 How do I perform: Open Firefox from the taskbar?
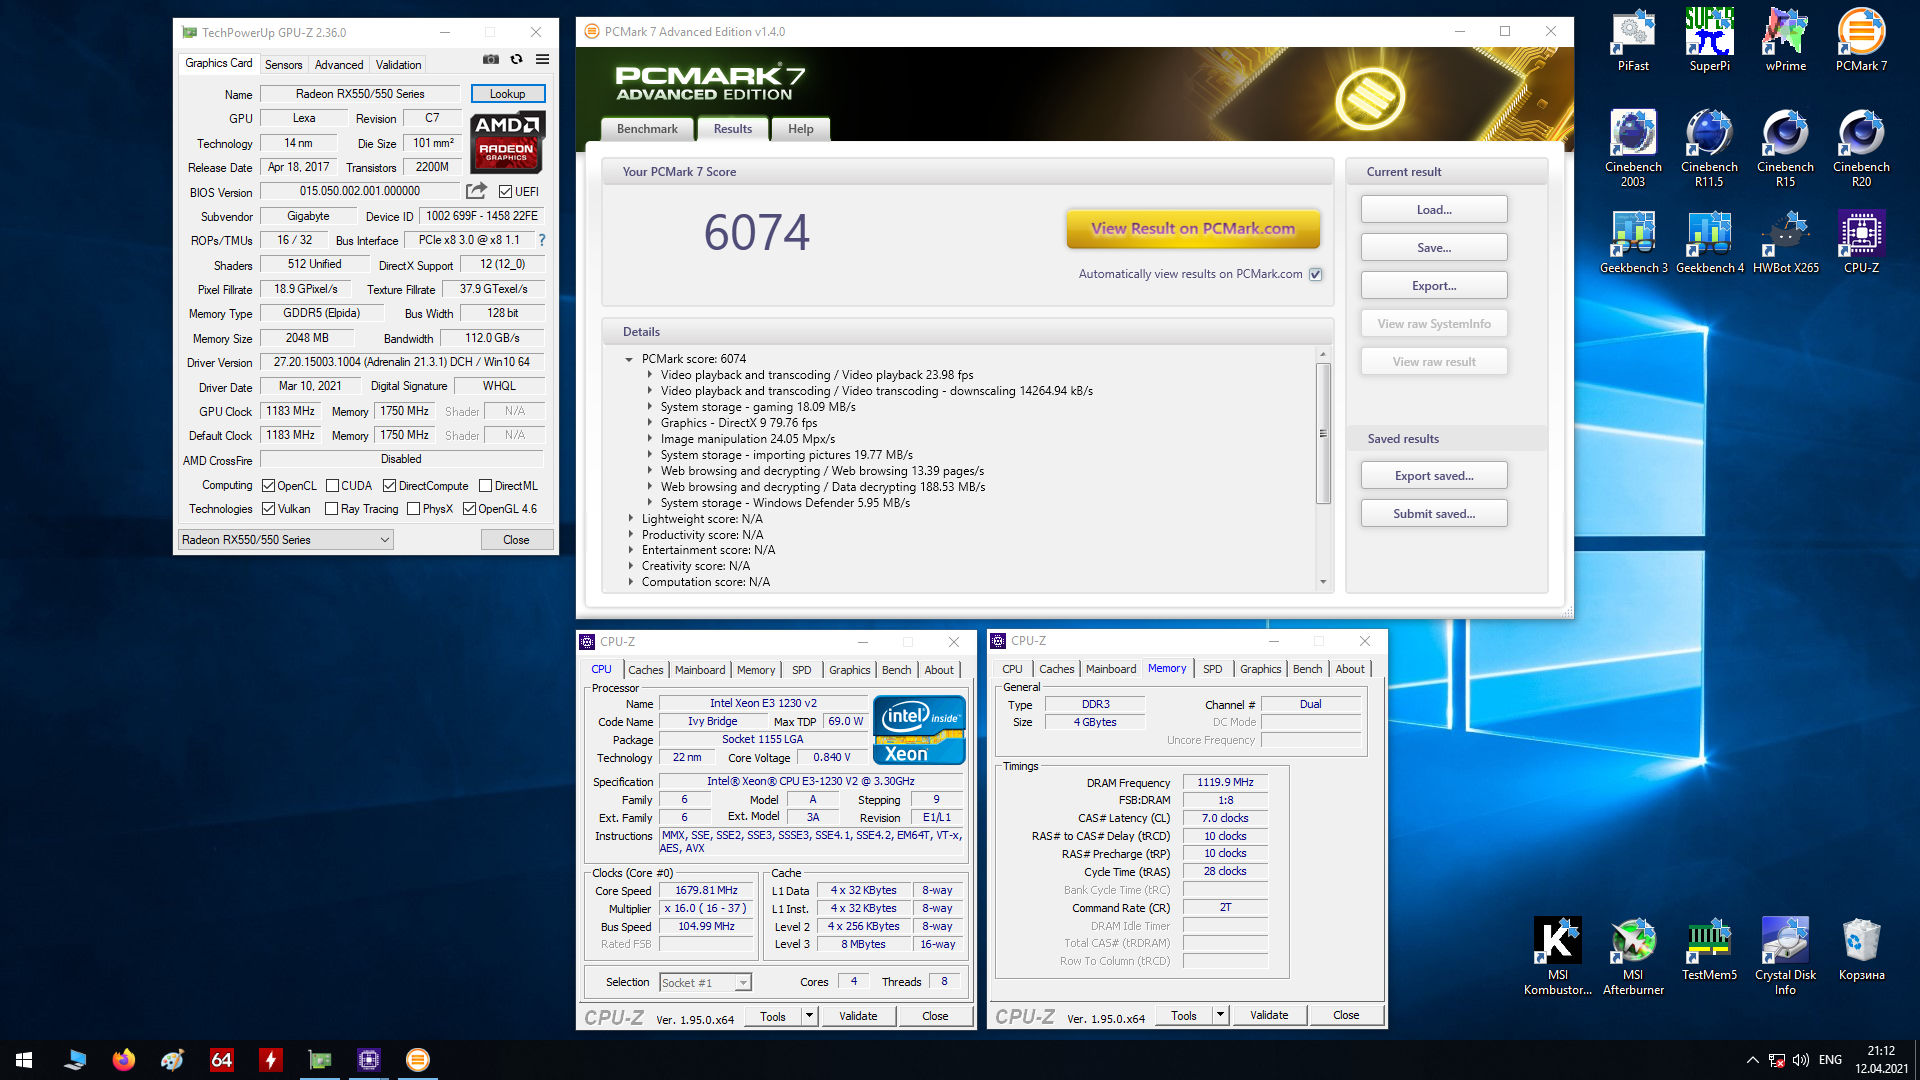(123, 1060)
